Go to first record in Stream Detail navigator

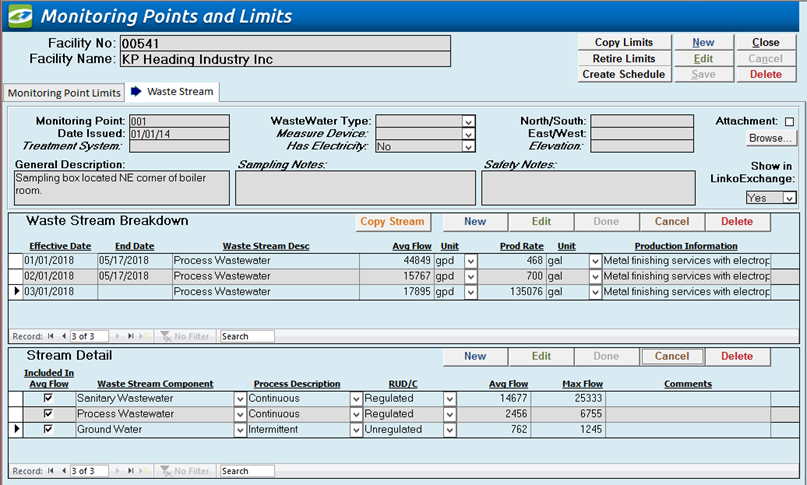[x=50, y=471]
